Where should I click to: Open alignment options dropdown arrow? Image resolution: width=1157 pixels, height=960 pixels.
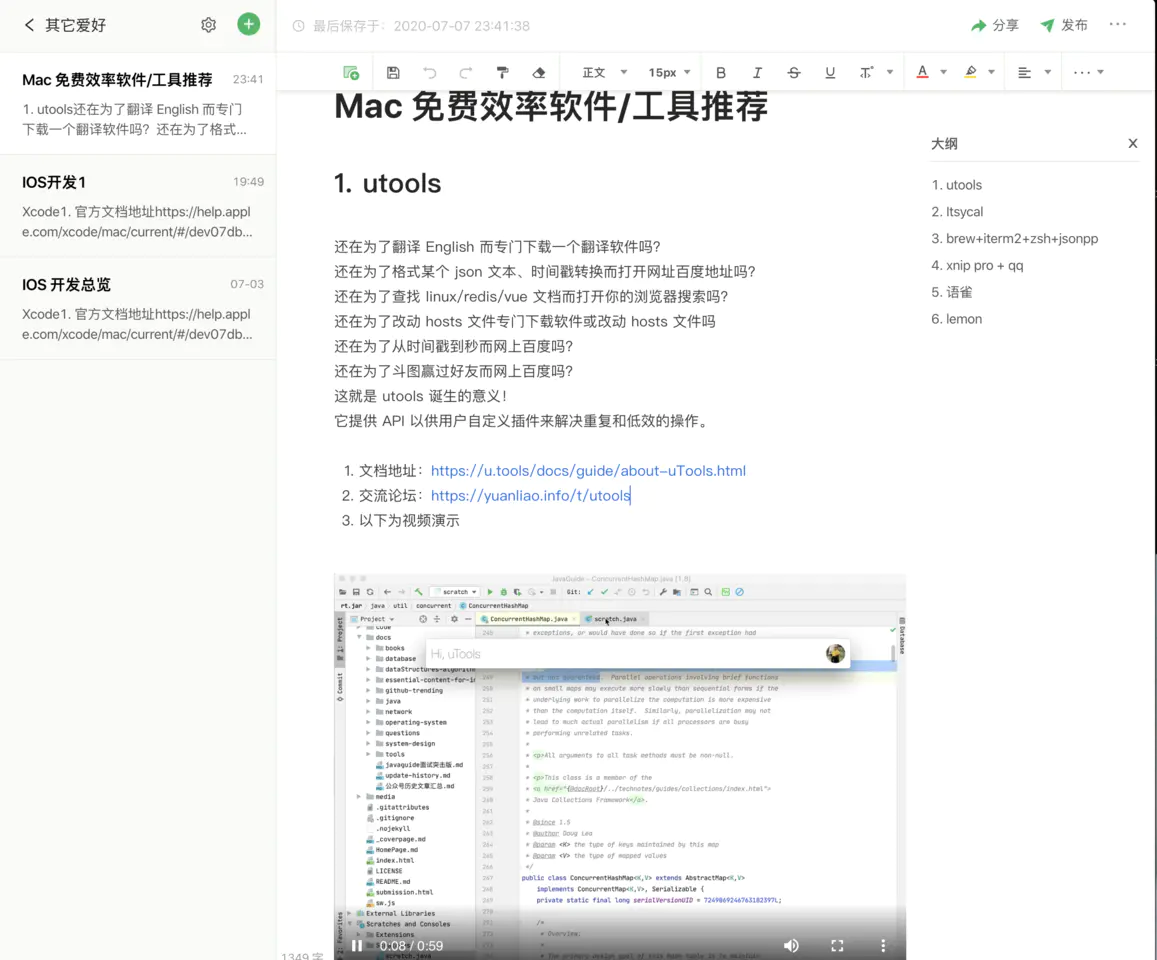click(x=1048, y=72)
